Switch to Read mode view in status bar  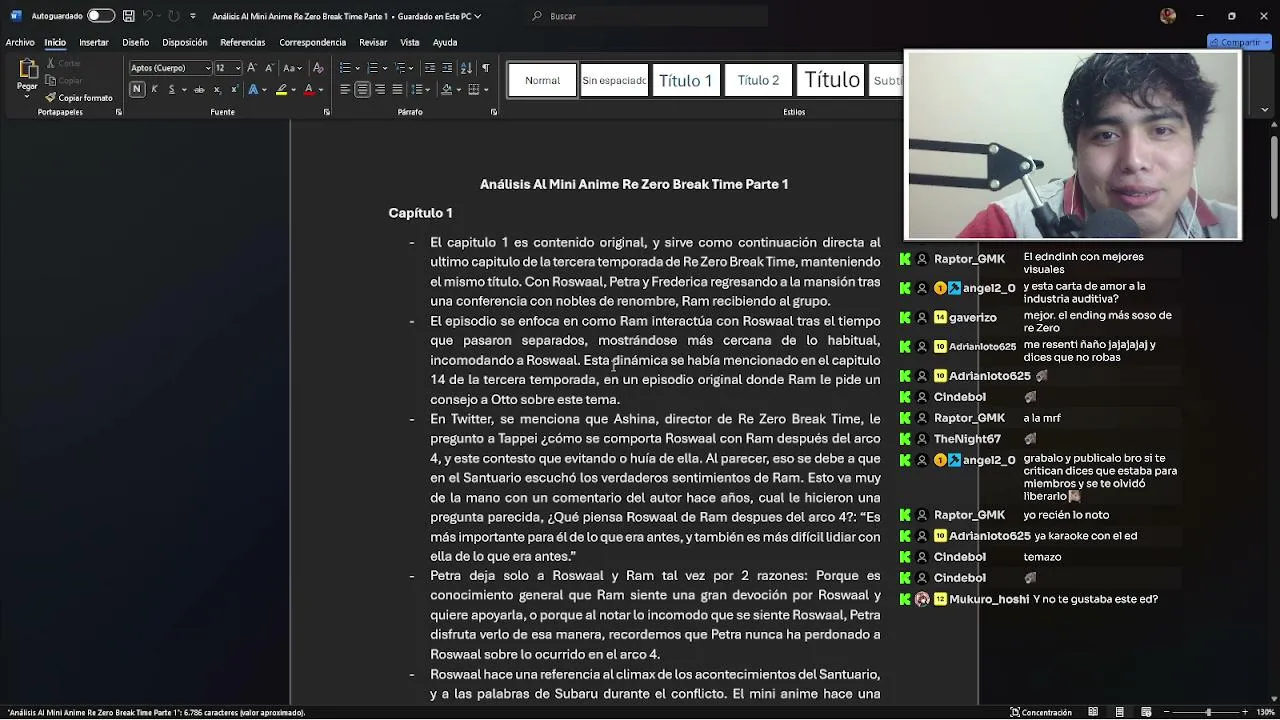pyautogui.click(x=1093, y=712)
